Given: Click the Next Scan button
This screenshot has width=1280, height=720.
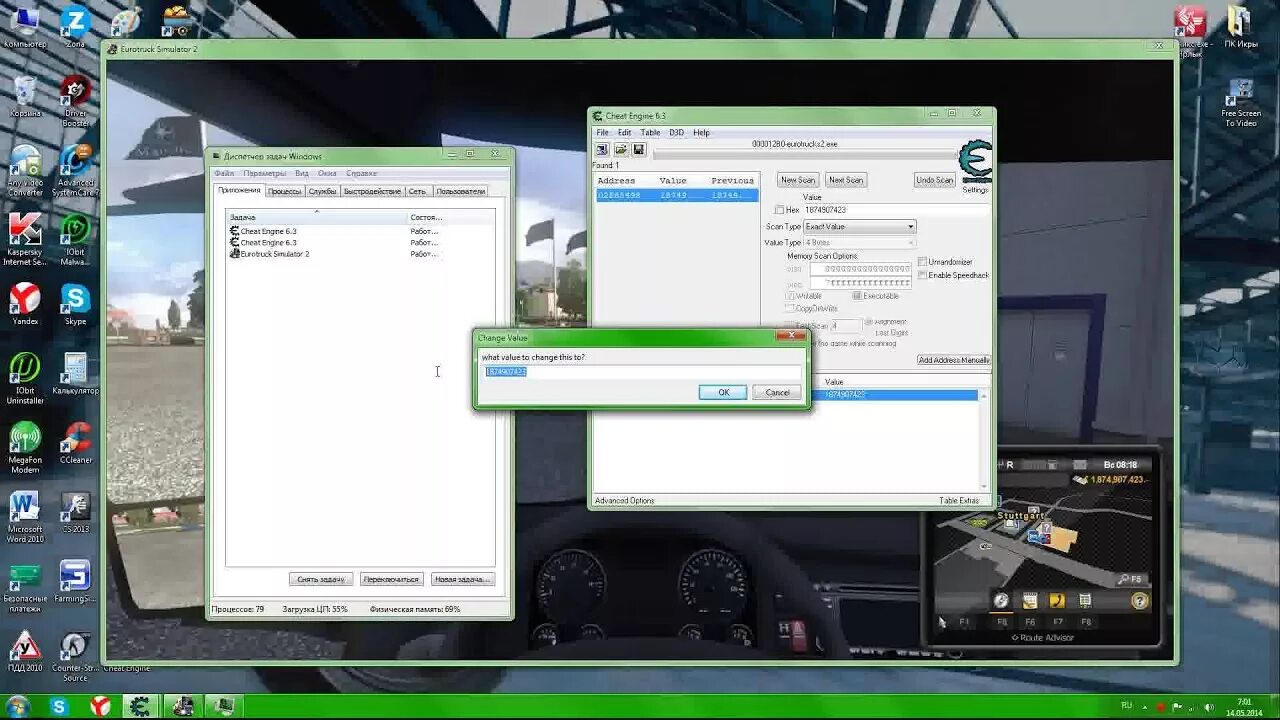Looking at the screenshot, I should coord(845,180).
